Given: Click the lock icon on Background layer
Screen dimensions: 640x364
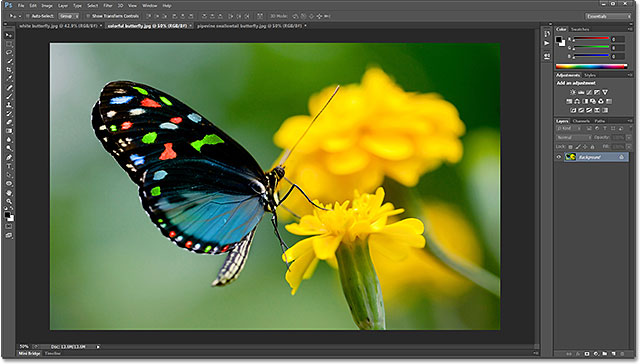Looking at the screenshot, I should coord(621,157).
